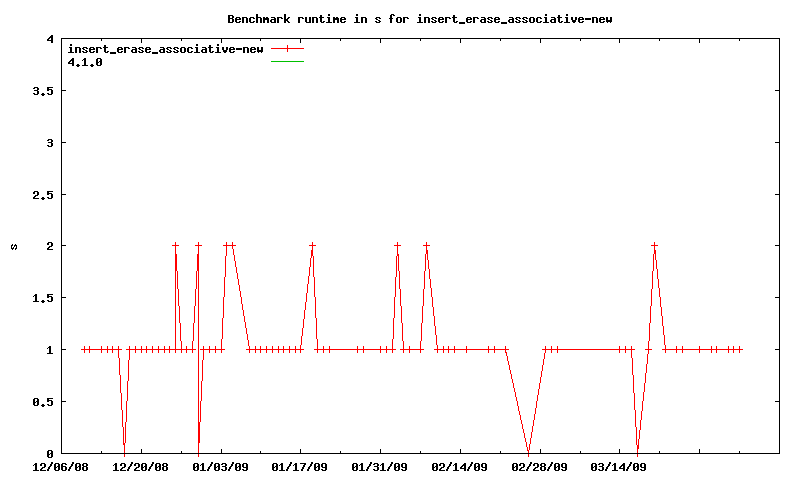Click the '01/31/09' x-axis date label
800x480 pixels.
pyautogui.click(x=380, y=466)
